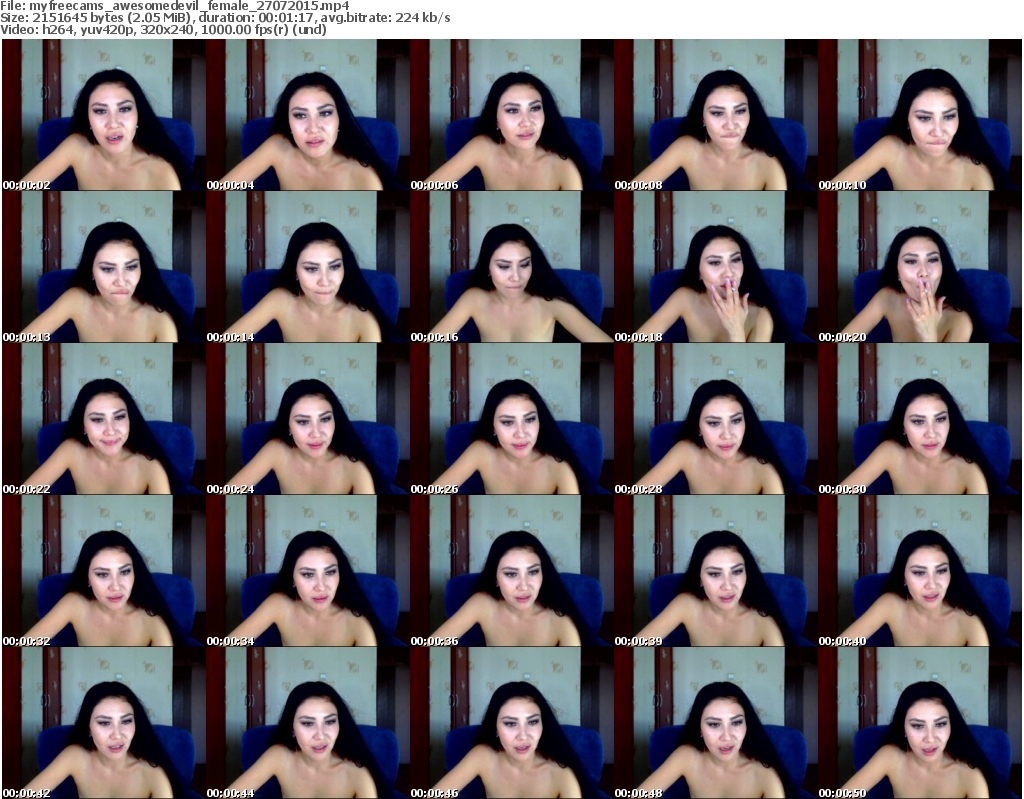1024x799 pixels.
Task: Open the frame timestamped 00:00:22
Action: (x=103, y=419)
